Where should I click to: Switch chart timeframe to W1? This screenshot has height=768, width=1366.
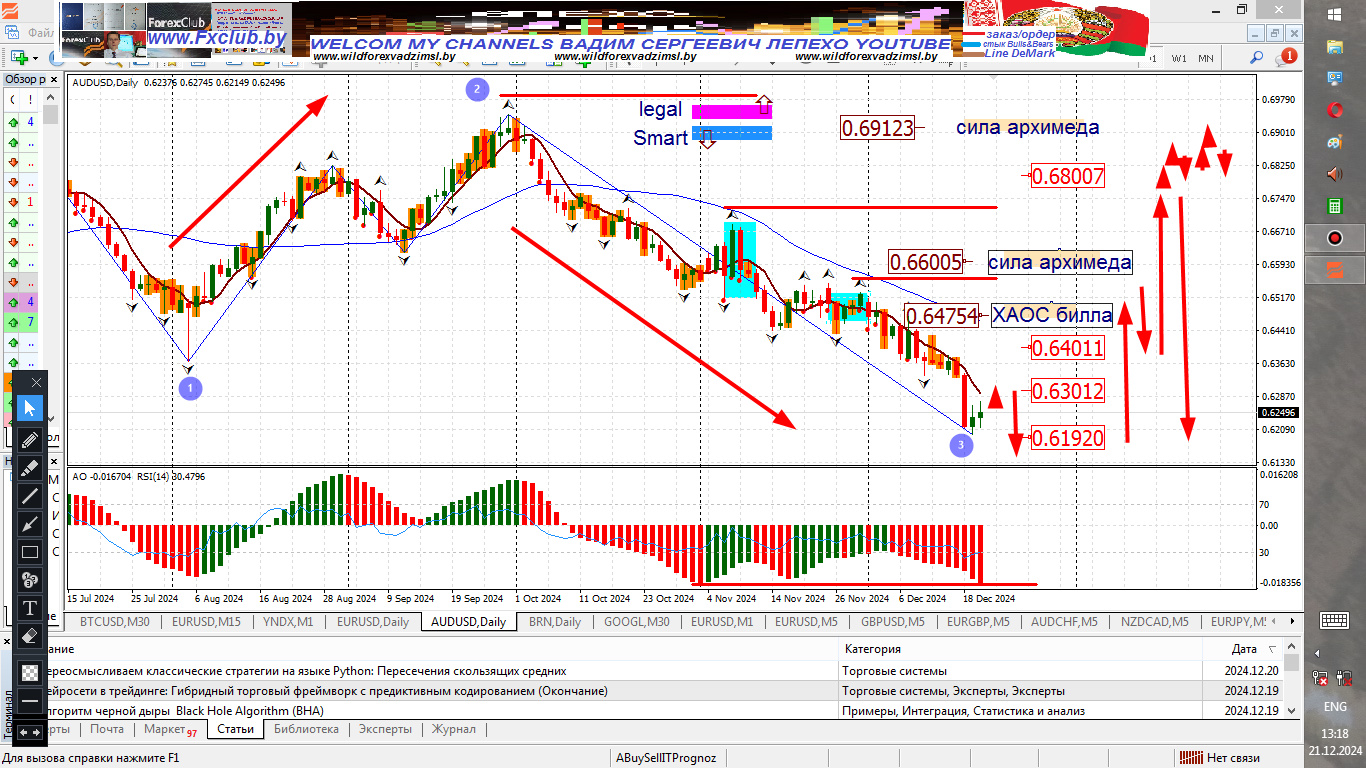pos(1180,58)
